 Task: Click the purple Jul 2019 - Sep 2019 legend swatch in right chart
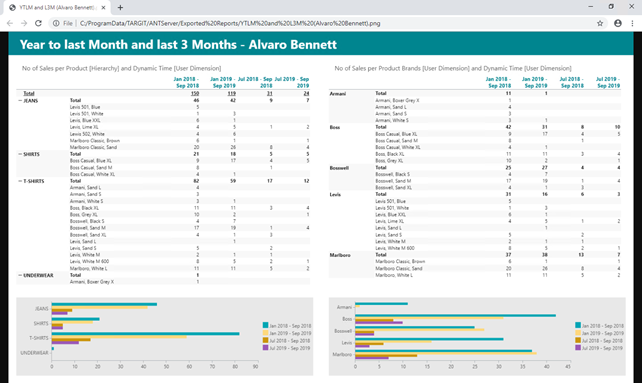coord(578,347)
